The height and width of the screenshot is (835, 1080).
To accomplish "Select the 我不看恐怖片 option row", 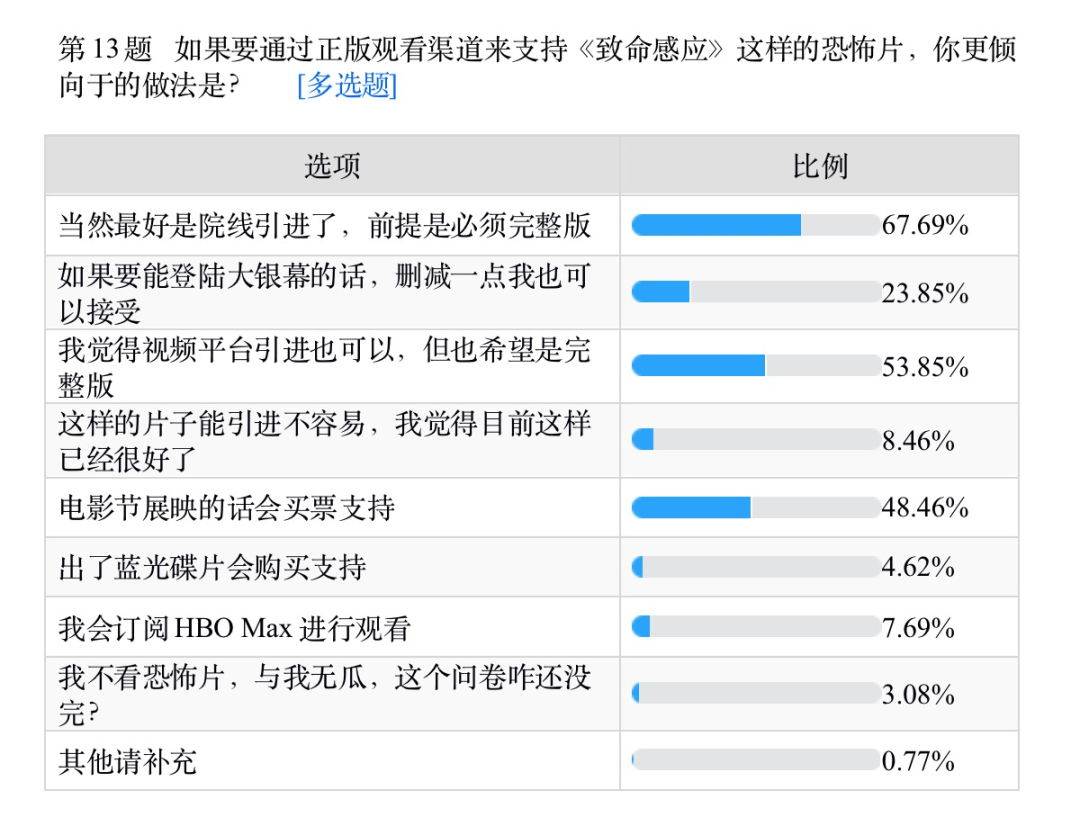I will pos(324,694).
